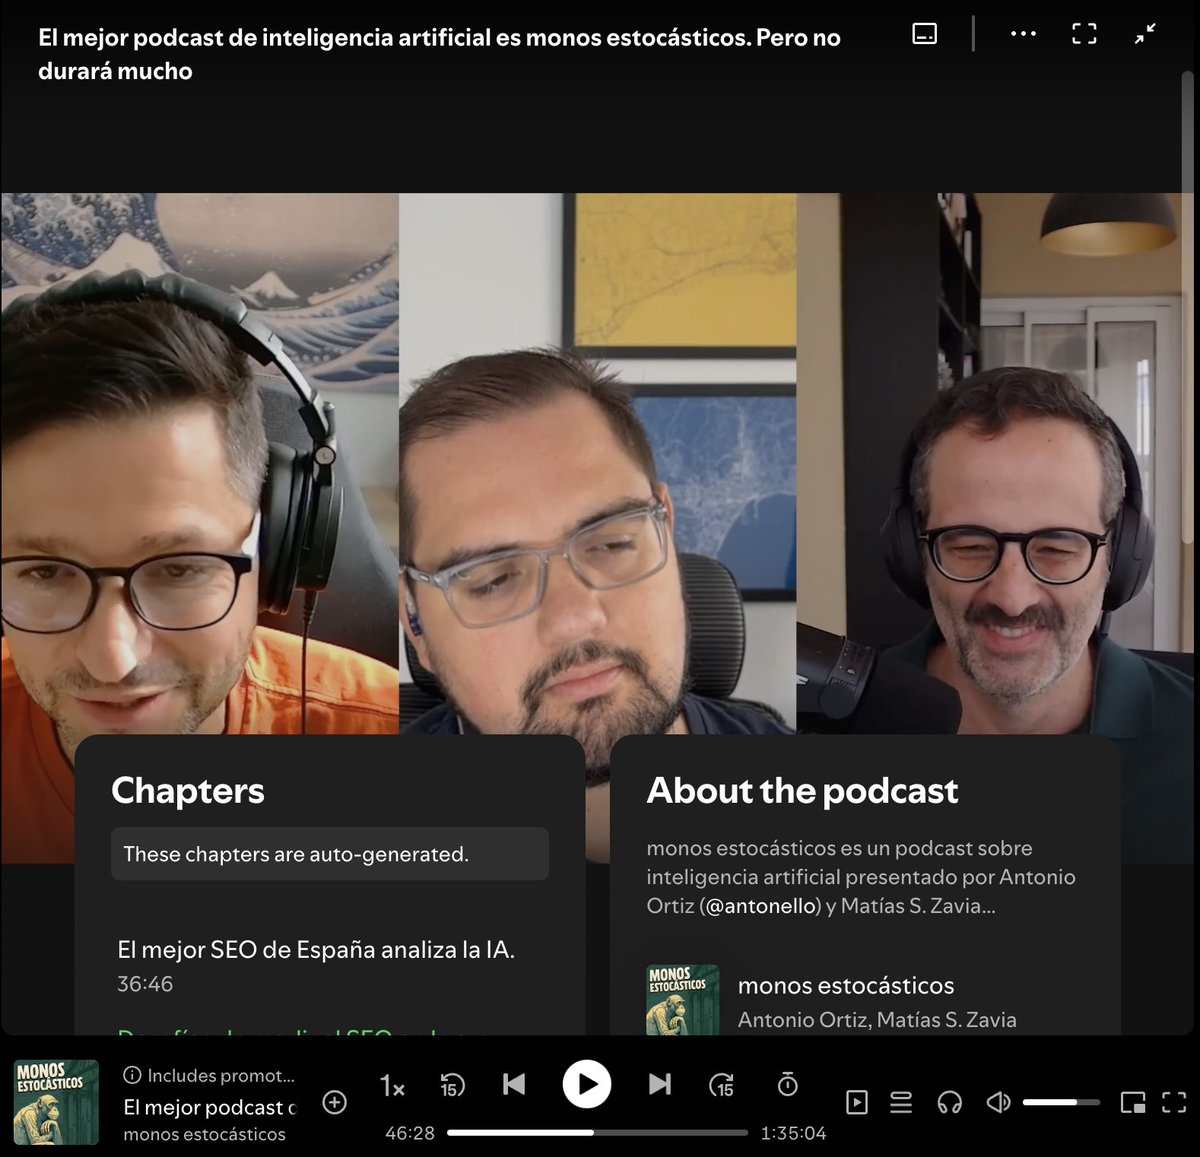Image resolution: width=1200 pixels, height=1157 pixels.
Task: Mute the volume speaker icon
Action: tap(998, 1102)
